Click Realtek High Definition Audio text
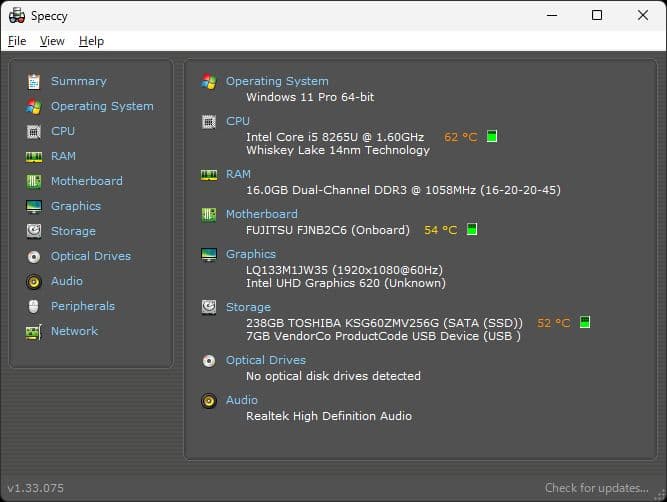667x502 pixels. pos(329,416)
